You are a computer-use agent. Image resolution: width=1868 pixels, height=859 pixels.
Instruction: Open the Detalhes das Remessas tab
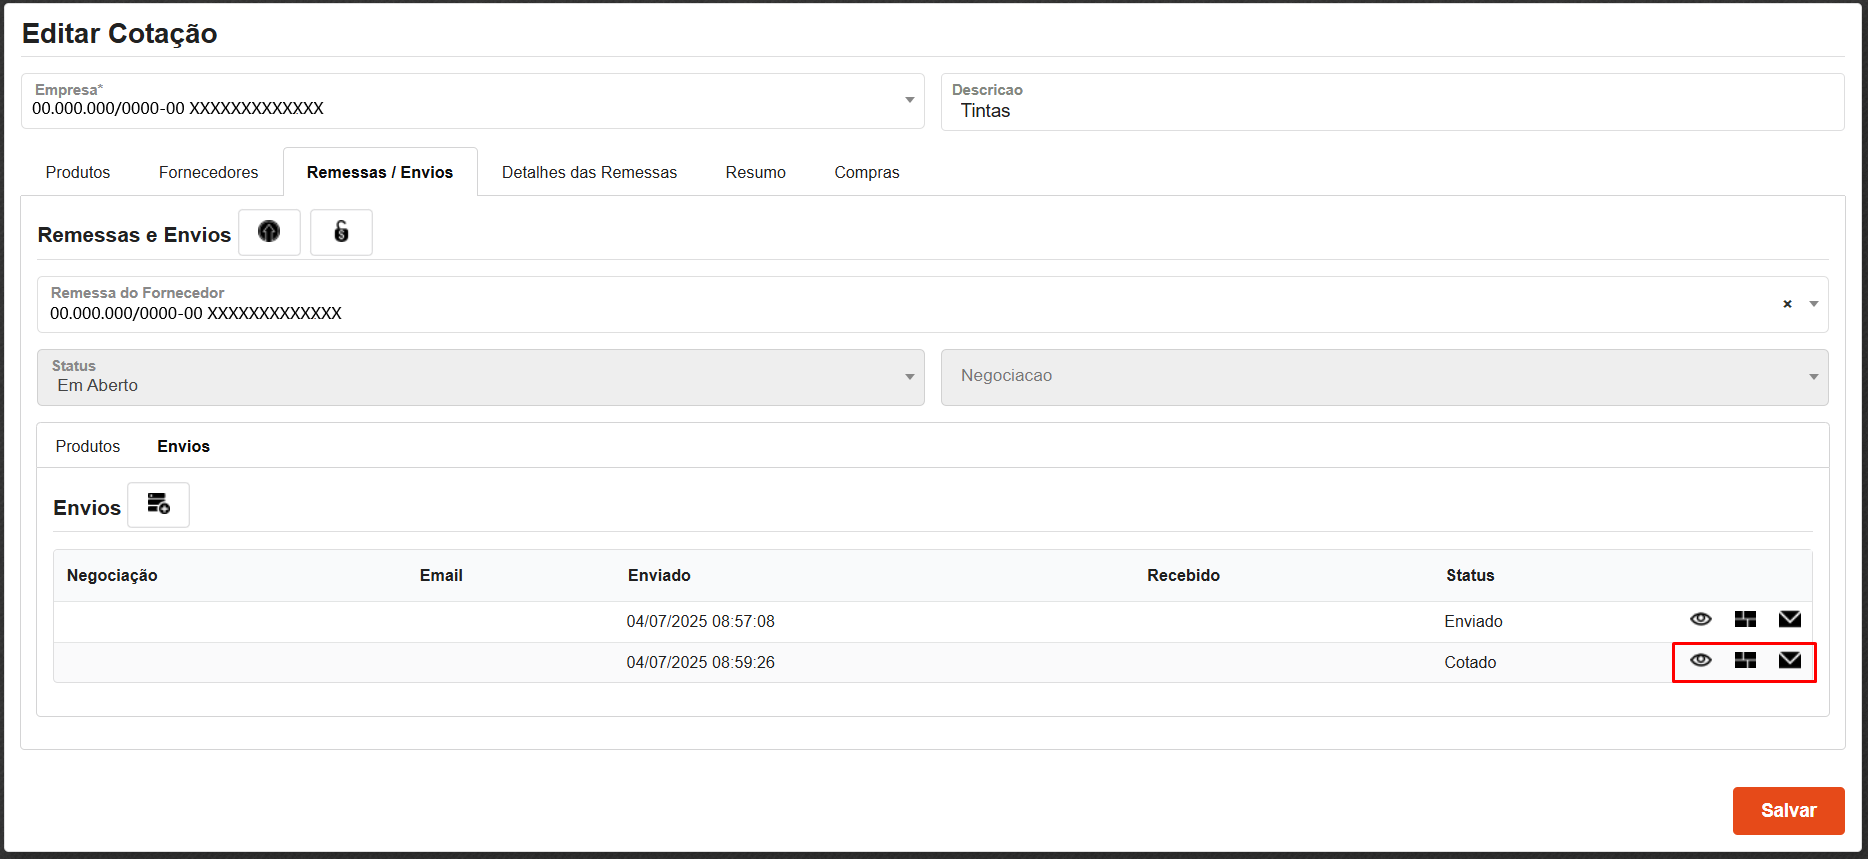pos(589,172)
